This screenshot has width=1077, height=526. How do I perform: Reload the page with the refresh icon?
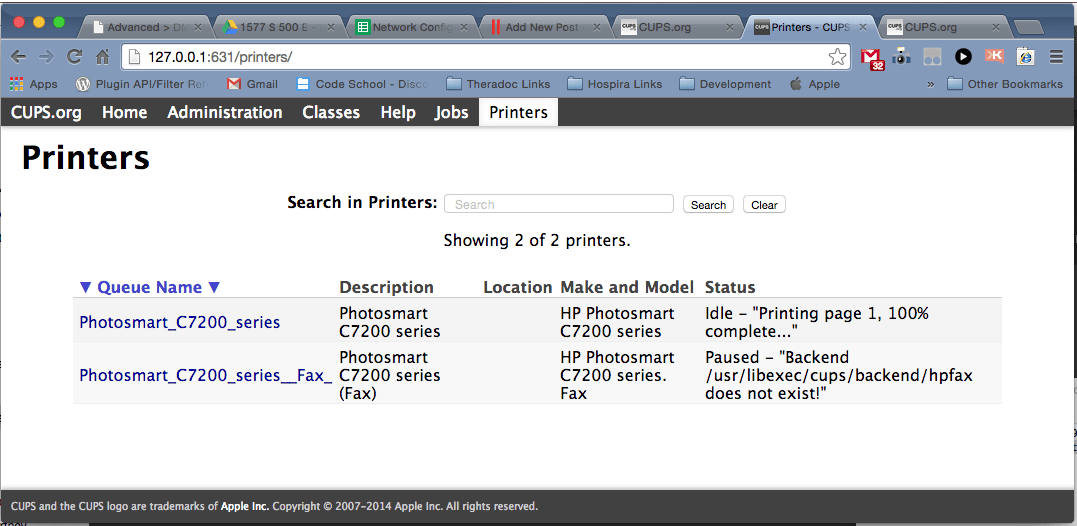tap(74, 57)
